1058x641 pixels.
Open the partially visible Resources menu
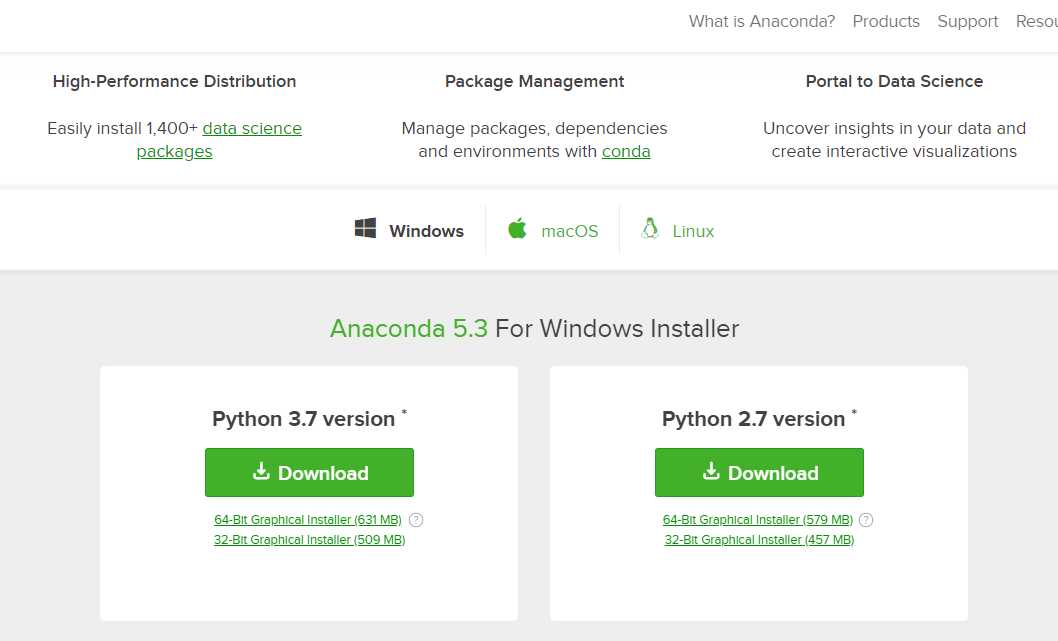click(x=1037, y=22)
